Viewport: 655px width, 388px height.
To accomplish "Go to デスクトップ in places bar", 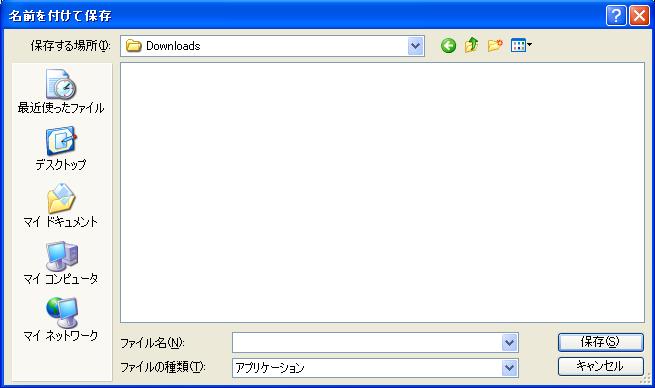I will pyautogui.click(x=61, y=149).
